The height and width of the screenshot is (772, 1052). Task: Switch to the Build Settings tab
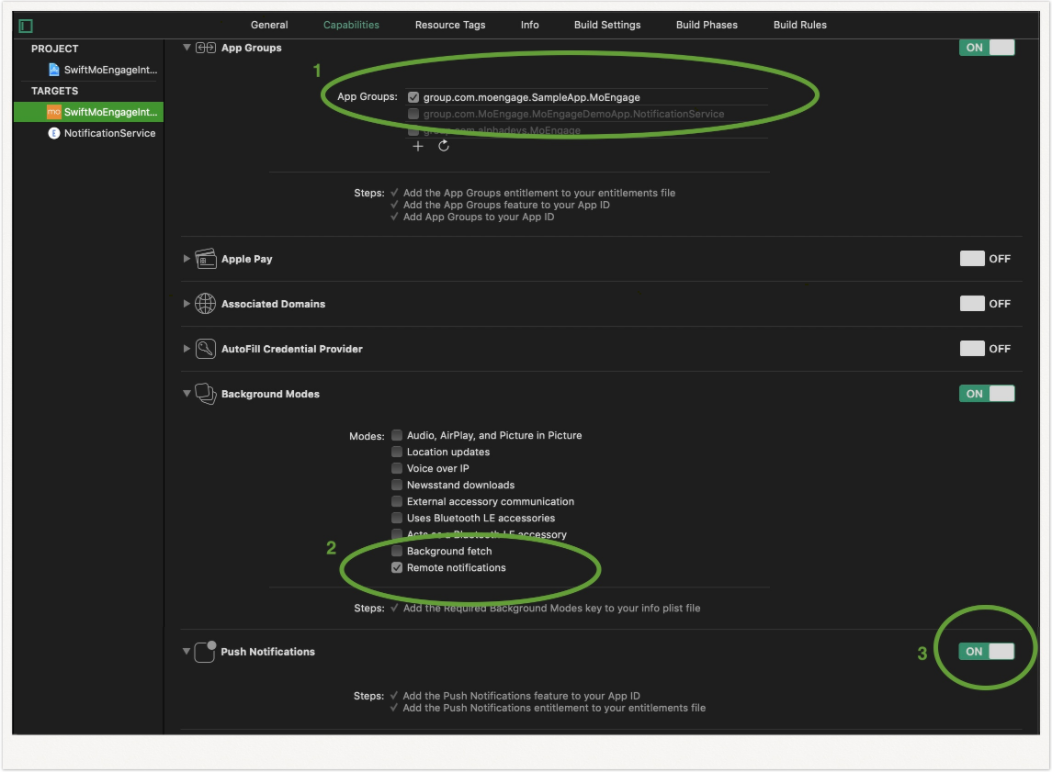607,25
